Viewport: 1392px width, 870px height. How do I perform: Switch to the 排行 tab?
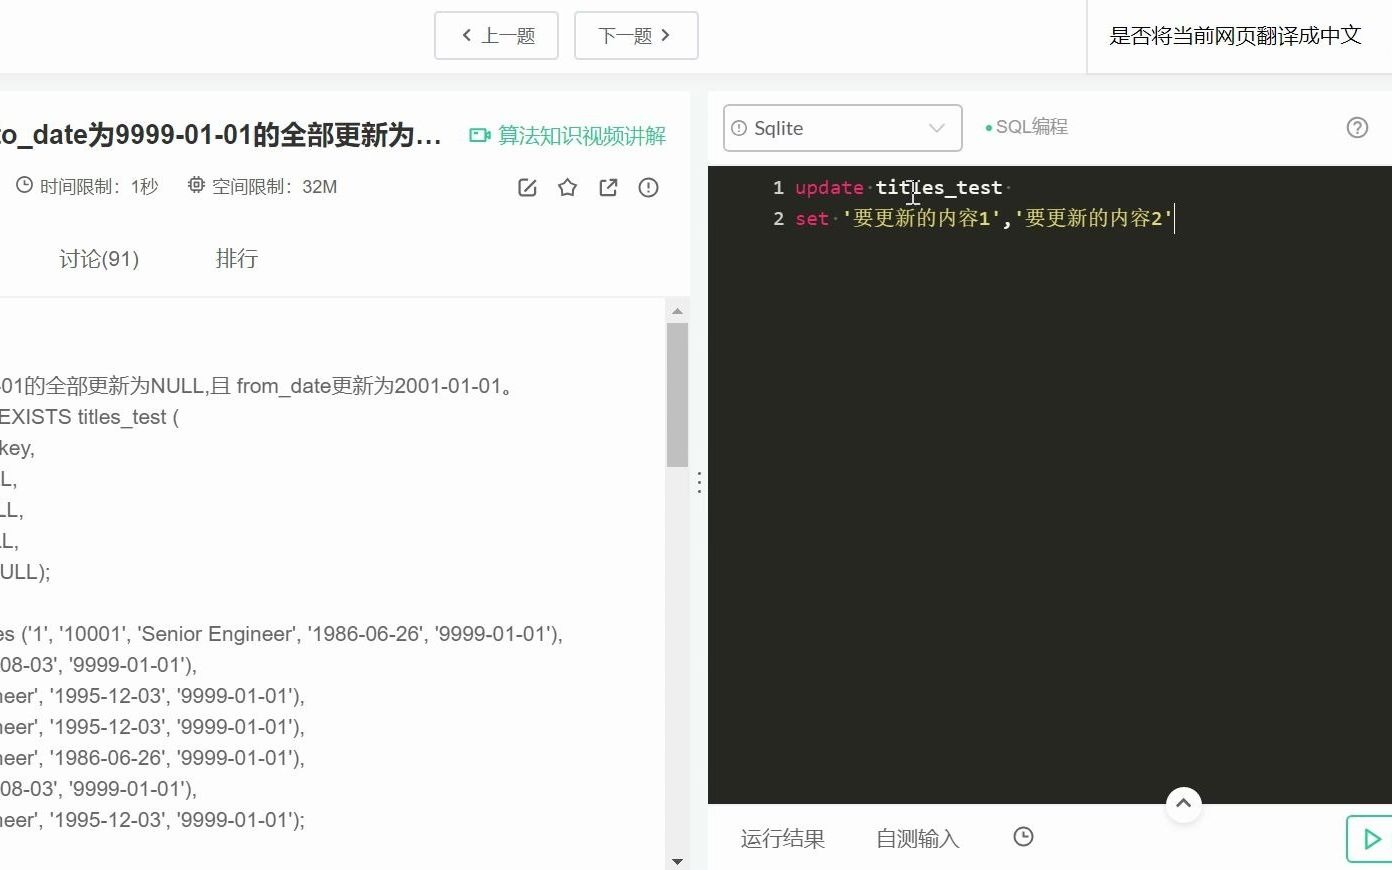(237, 258)
